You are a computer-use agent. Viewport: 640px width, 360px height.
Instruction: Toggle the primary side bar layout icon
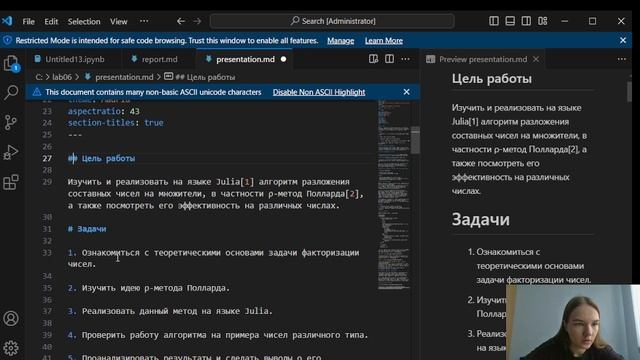tap(494, 21)
